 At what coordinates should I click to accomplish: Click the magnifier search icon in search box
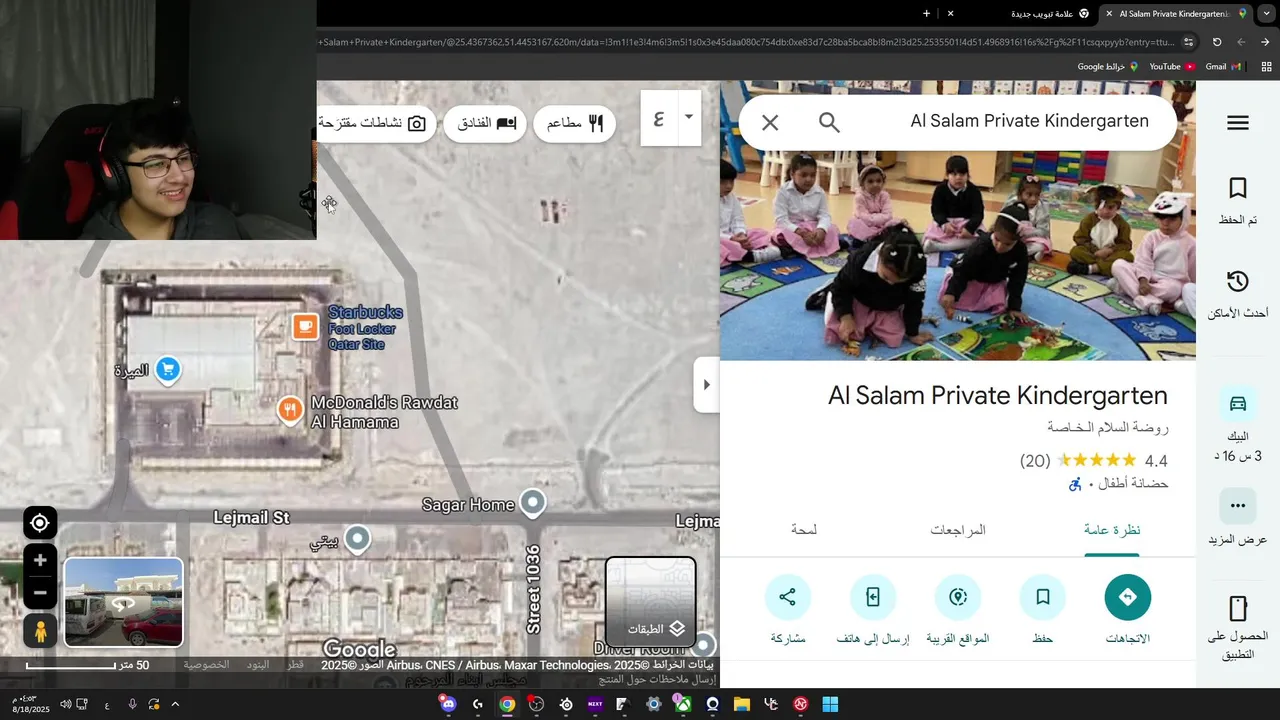(x=829, y=122)
